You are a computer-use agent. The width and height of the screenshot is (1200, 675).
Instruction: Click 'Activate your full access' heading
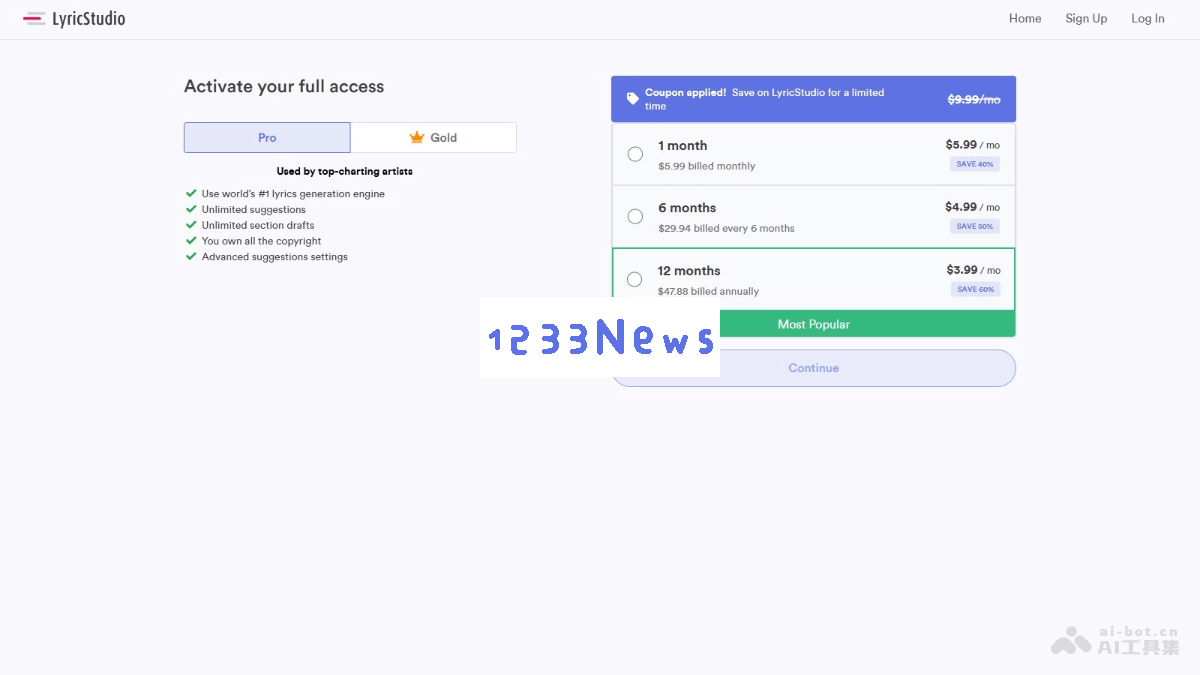click(x=284, y=87)
